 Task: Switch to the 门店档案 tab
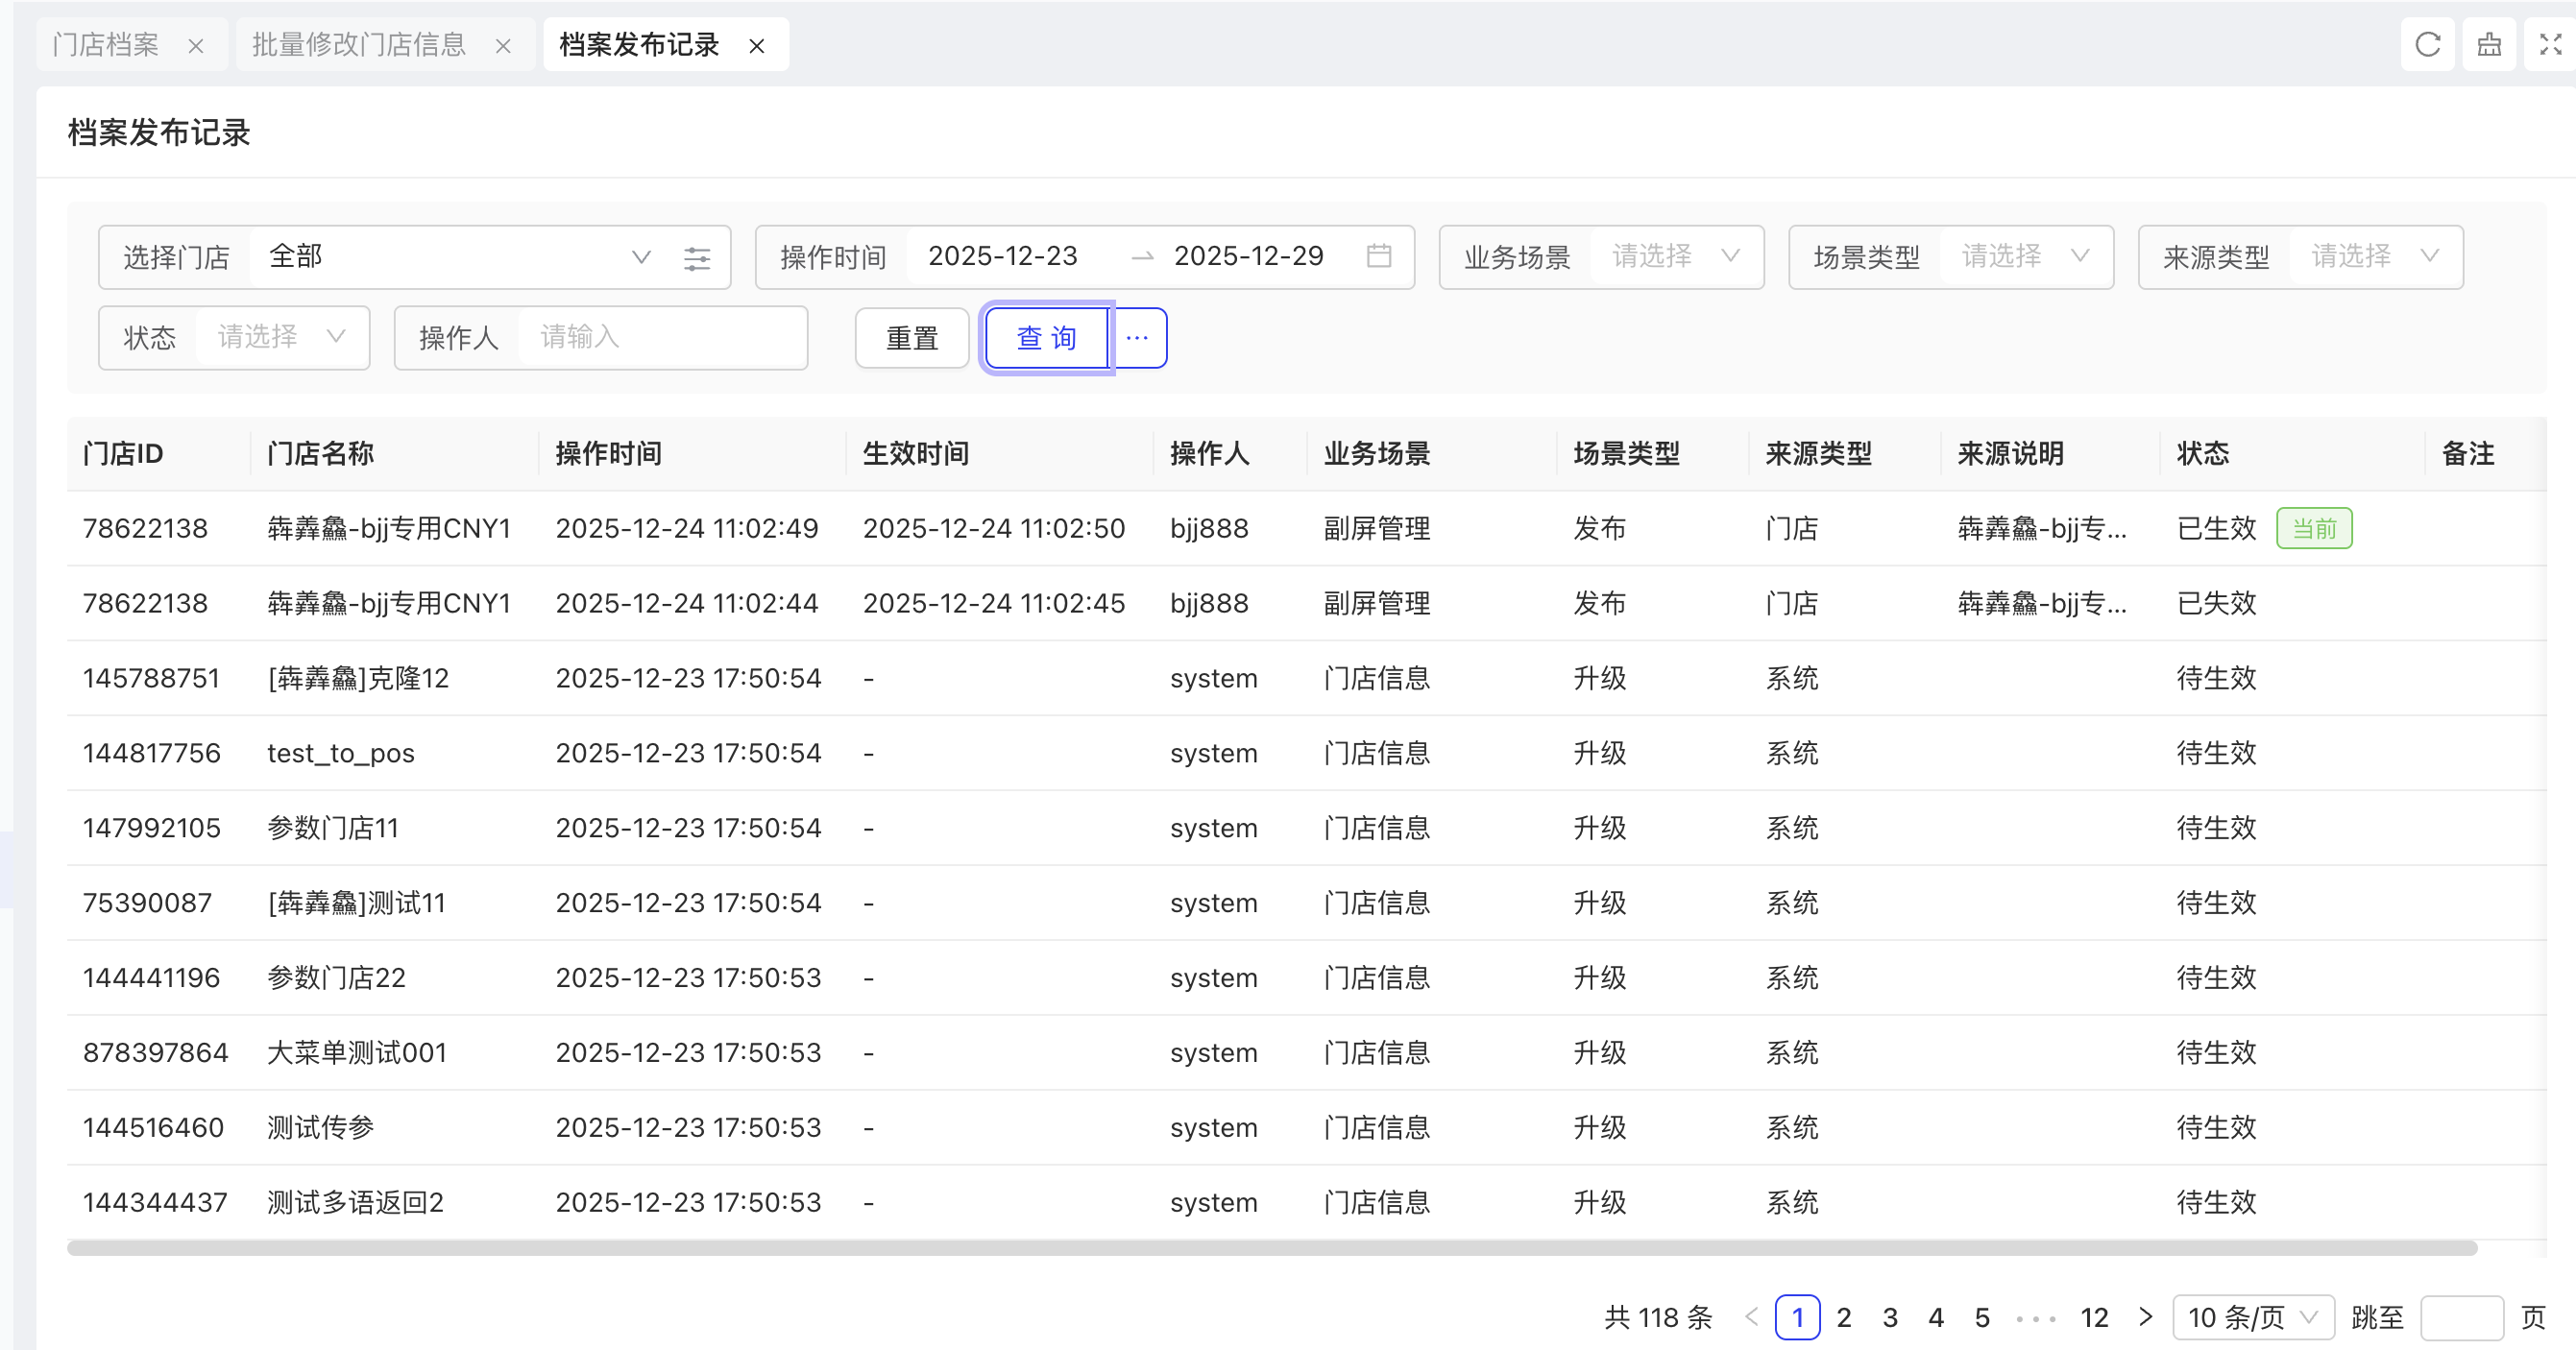click(106, 45)
